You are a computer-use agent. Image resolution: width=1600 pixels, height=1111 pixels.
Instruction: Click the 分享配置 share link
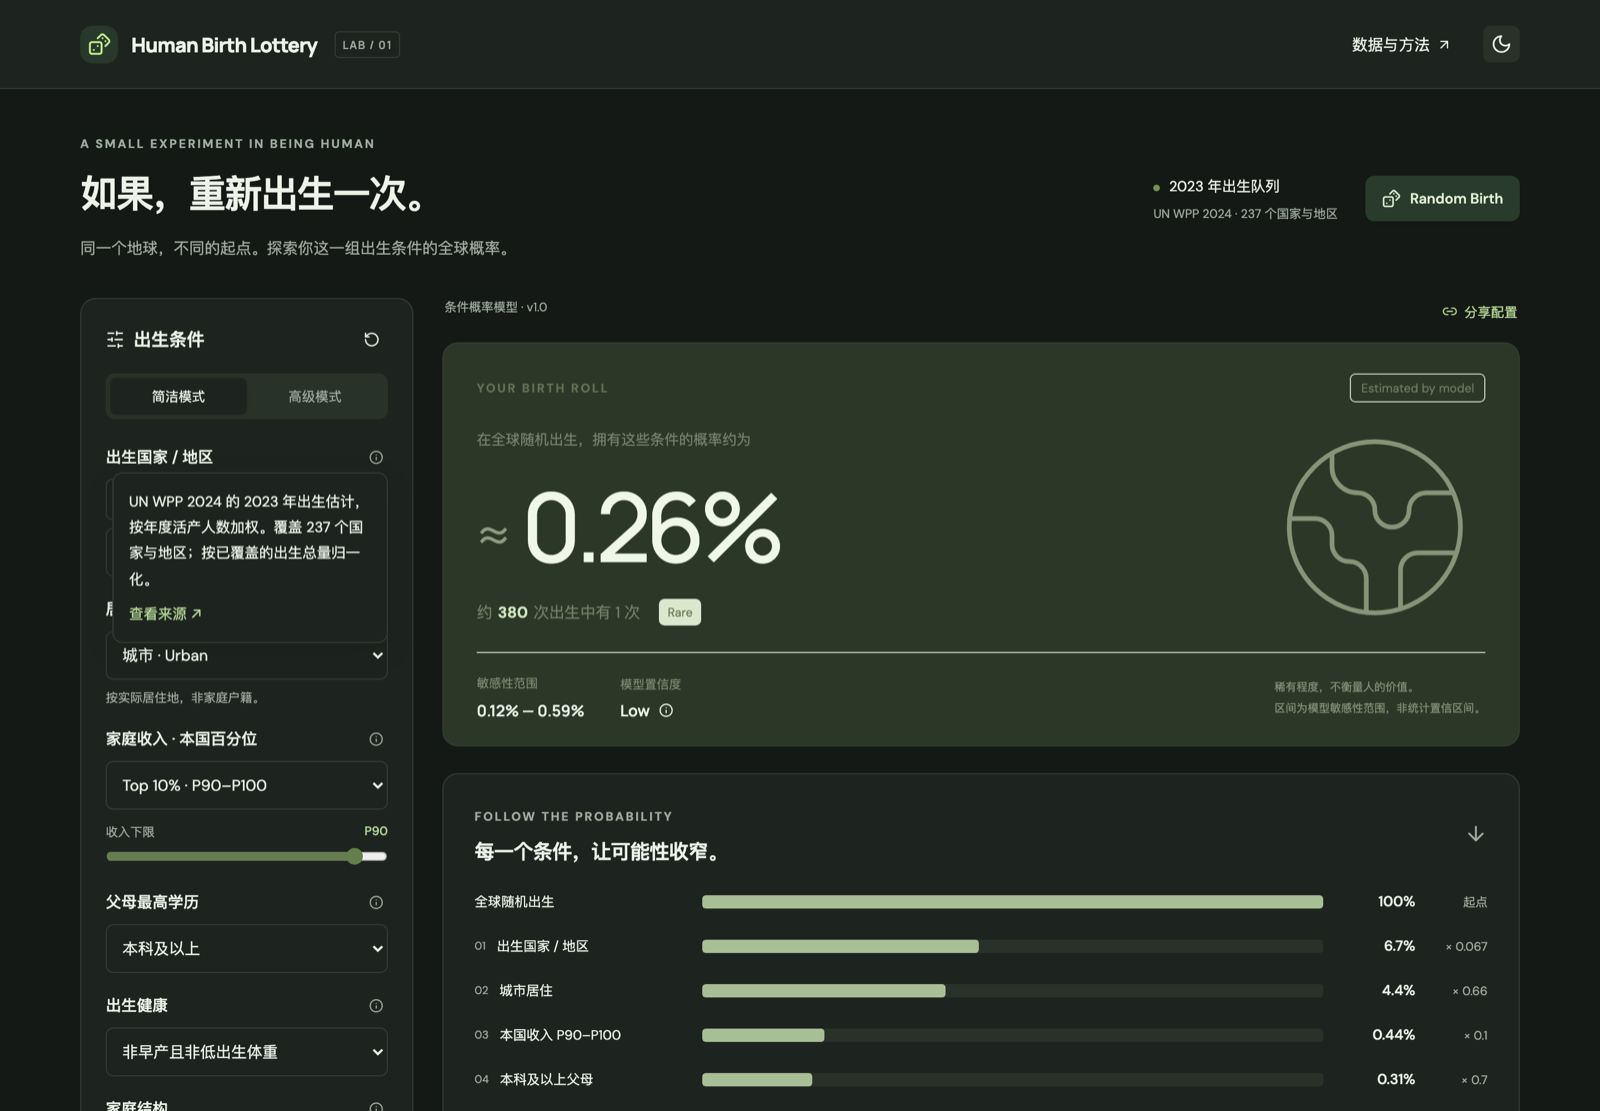click(x=1479, y=312)
